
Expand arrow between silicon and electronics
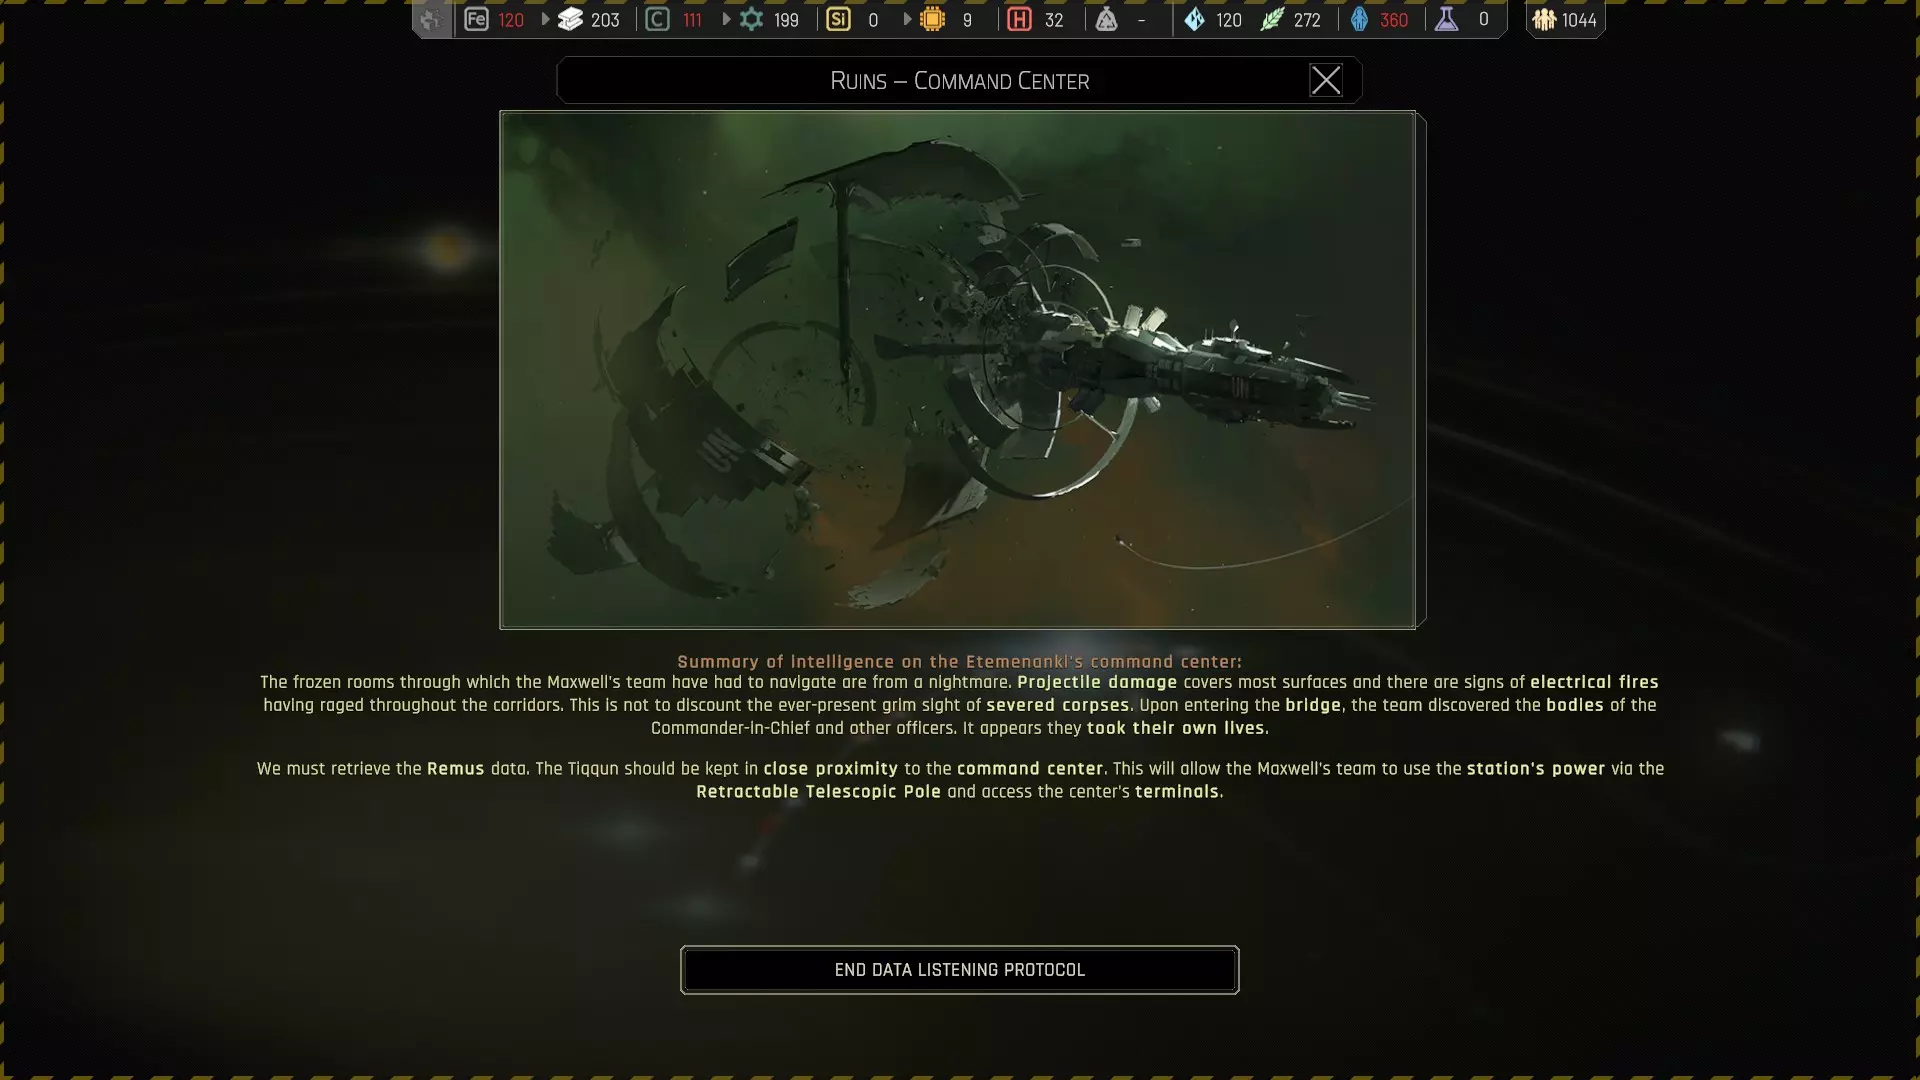coord(907,20)
